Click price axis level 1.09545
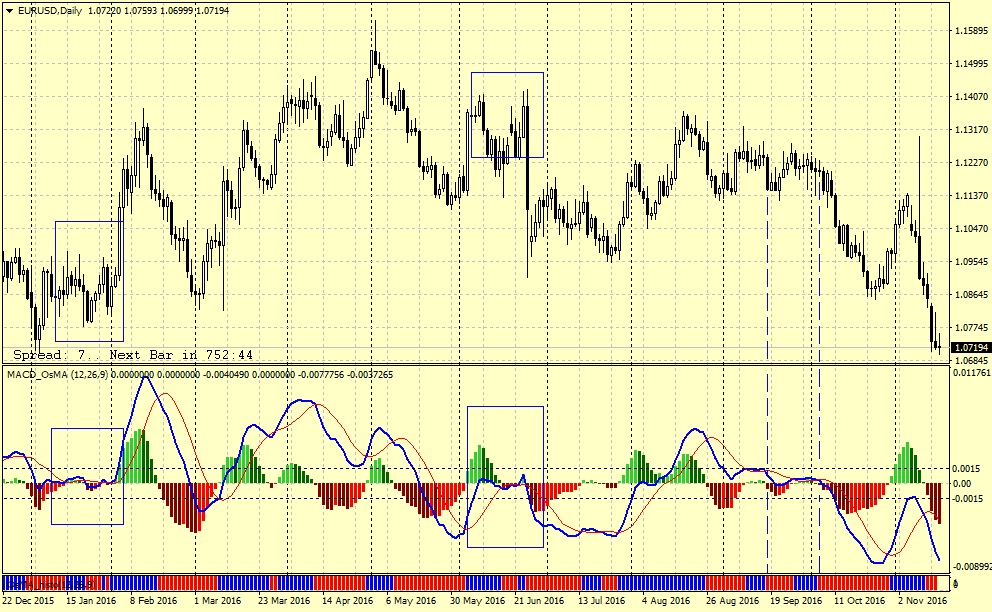 [x=970, y=261]
